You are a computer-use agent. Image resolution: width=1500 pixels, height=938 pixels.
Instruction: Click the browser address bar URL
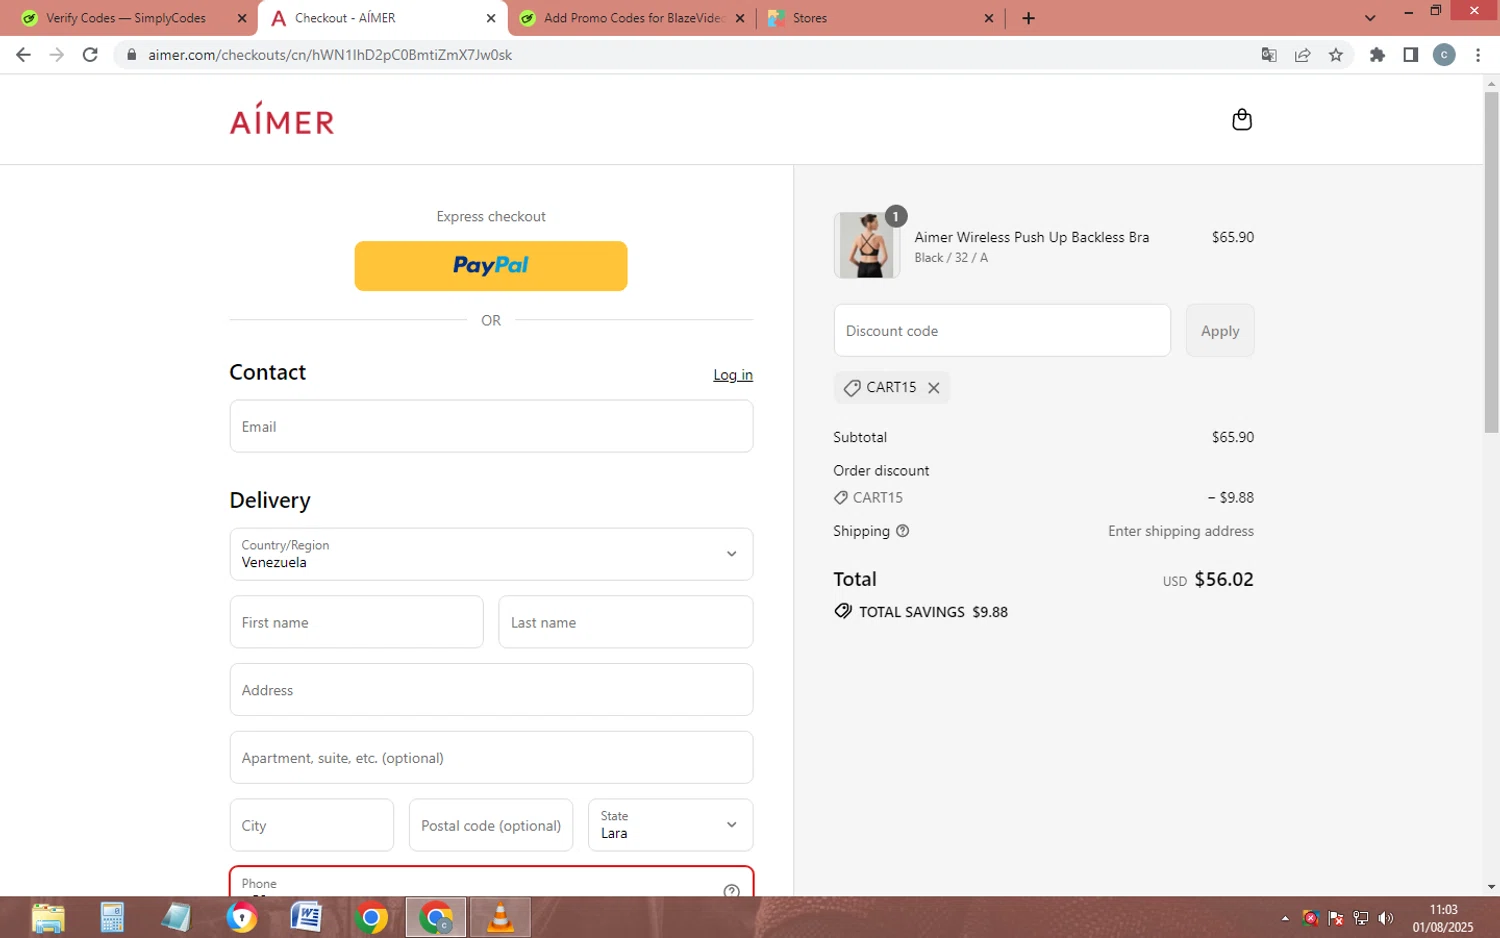click(x=330, y=55)
